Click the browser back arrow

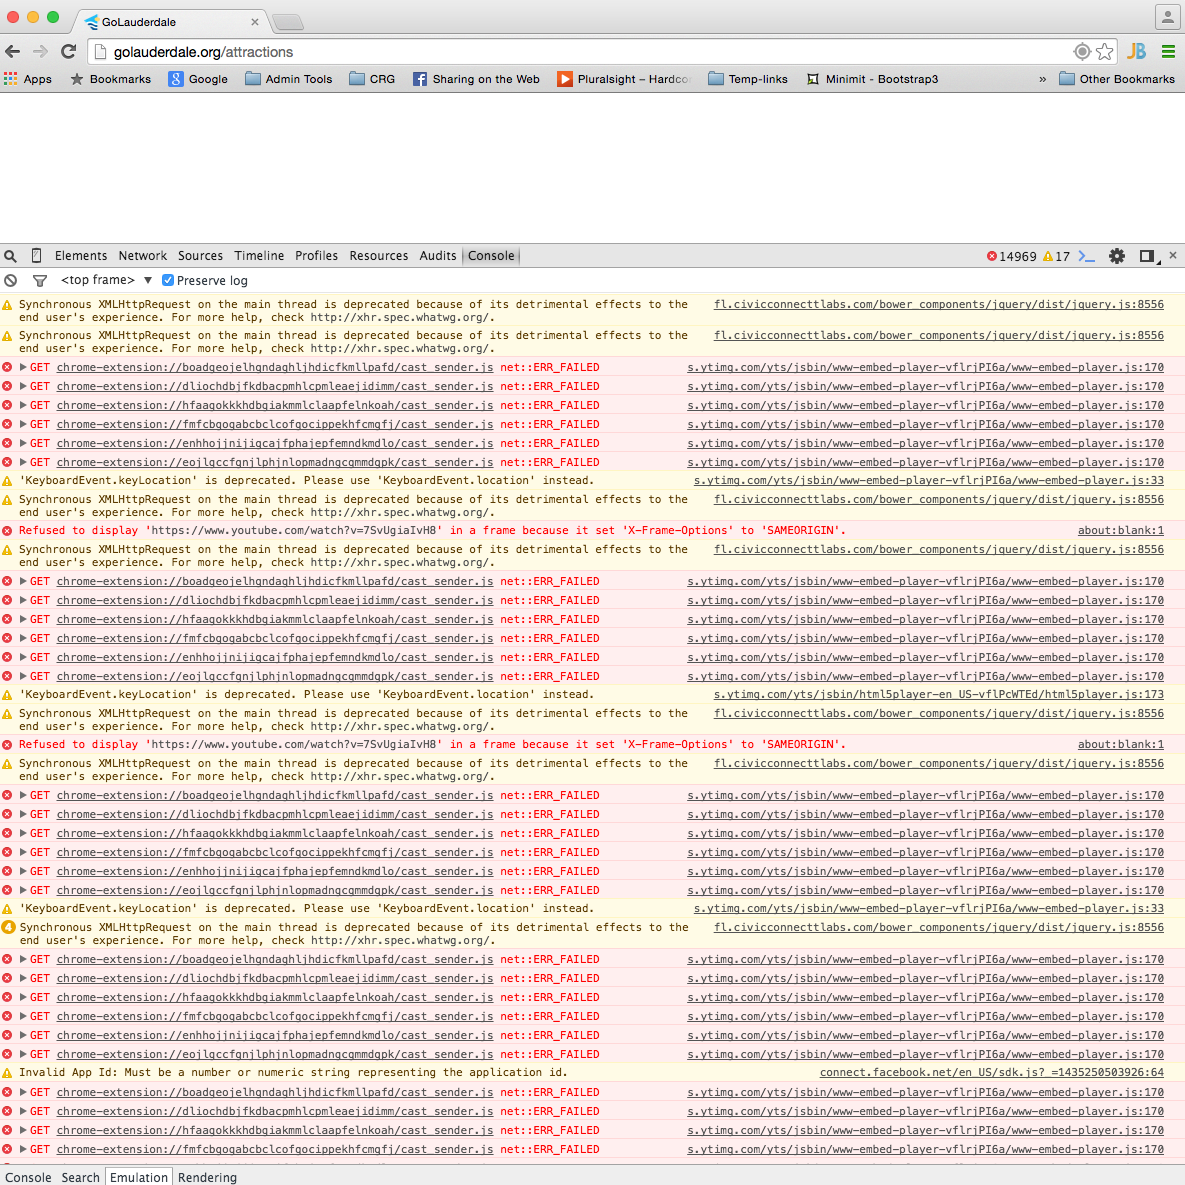(x=13, y=51)
